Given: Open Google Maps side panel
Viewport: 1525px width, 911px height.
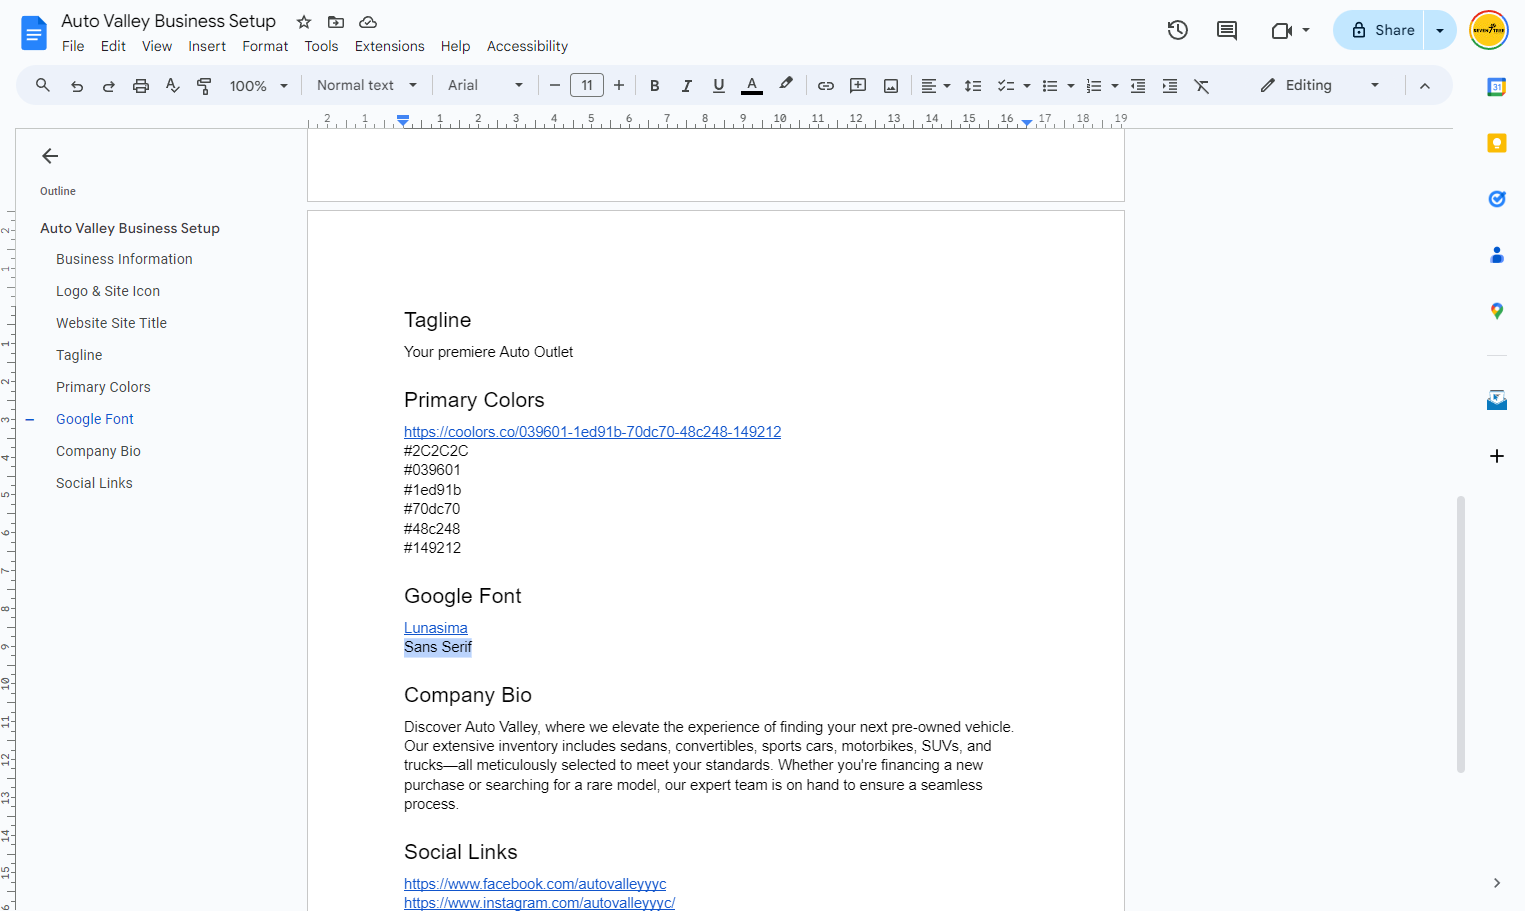Looking at the screenshot, I should [x=1497, y=311].
